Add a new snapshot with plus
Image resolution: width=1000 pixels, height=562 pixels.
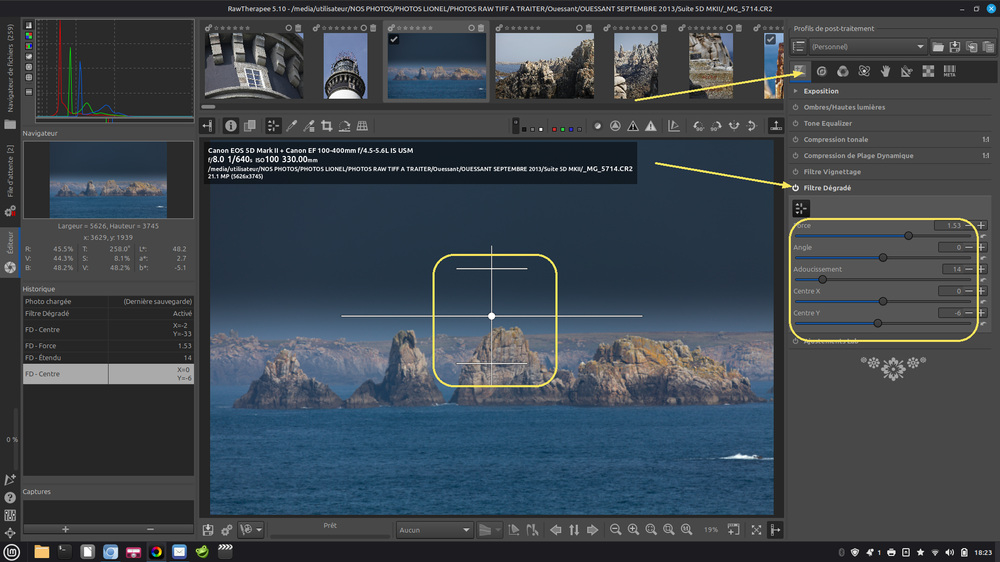coord(65,529)
